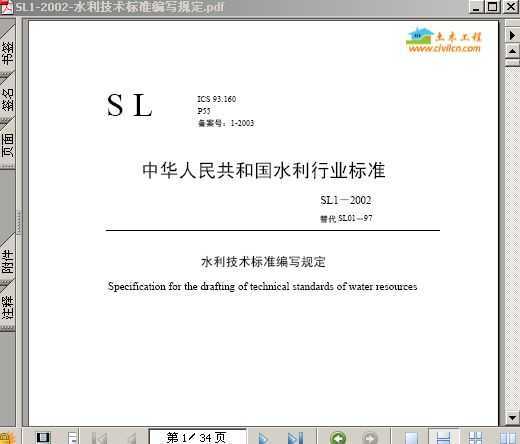Click the heading 中华人民共和国水利行业标准
The height and width of the screenshot is (444, 520).
[x=264, y=170]
